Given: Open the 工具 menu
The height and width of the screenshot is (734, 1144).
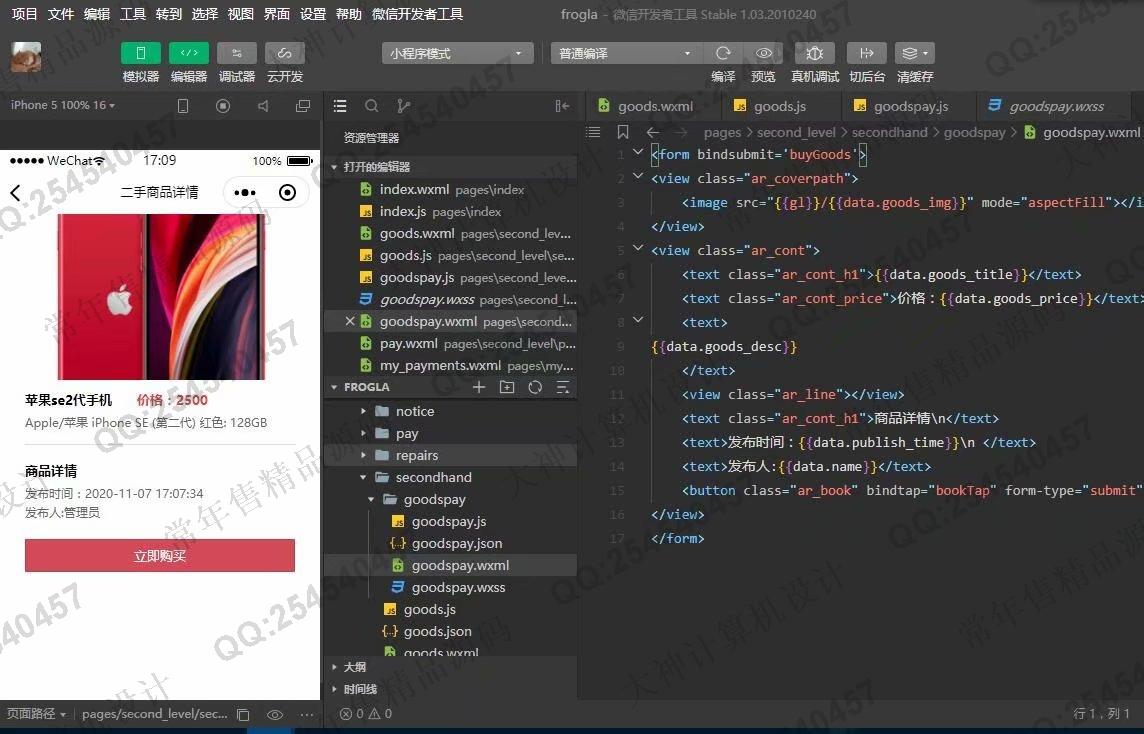Looking at the screenshot, I should click(x=133, y=14).
